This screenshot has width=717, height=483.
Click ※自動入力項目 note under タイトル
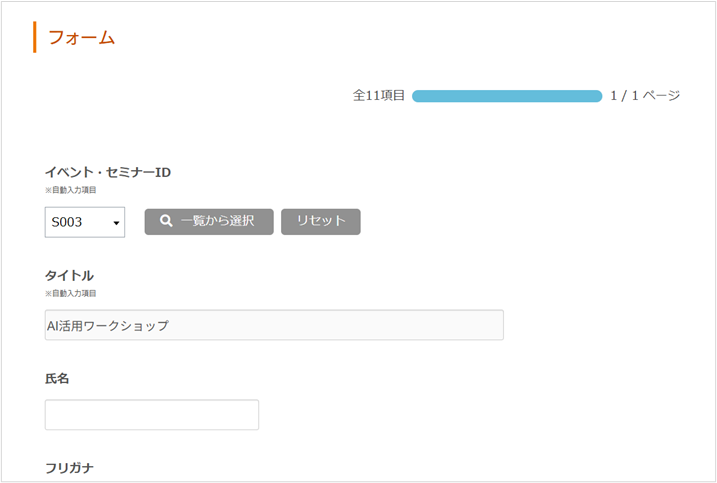click(71, 293)
